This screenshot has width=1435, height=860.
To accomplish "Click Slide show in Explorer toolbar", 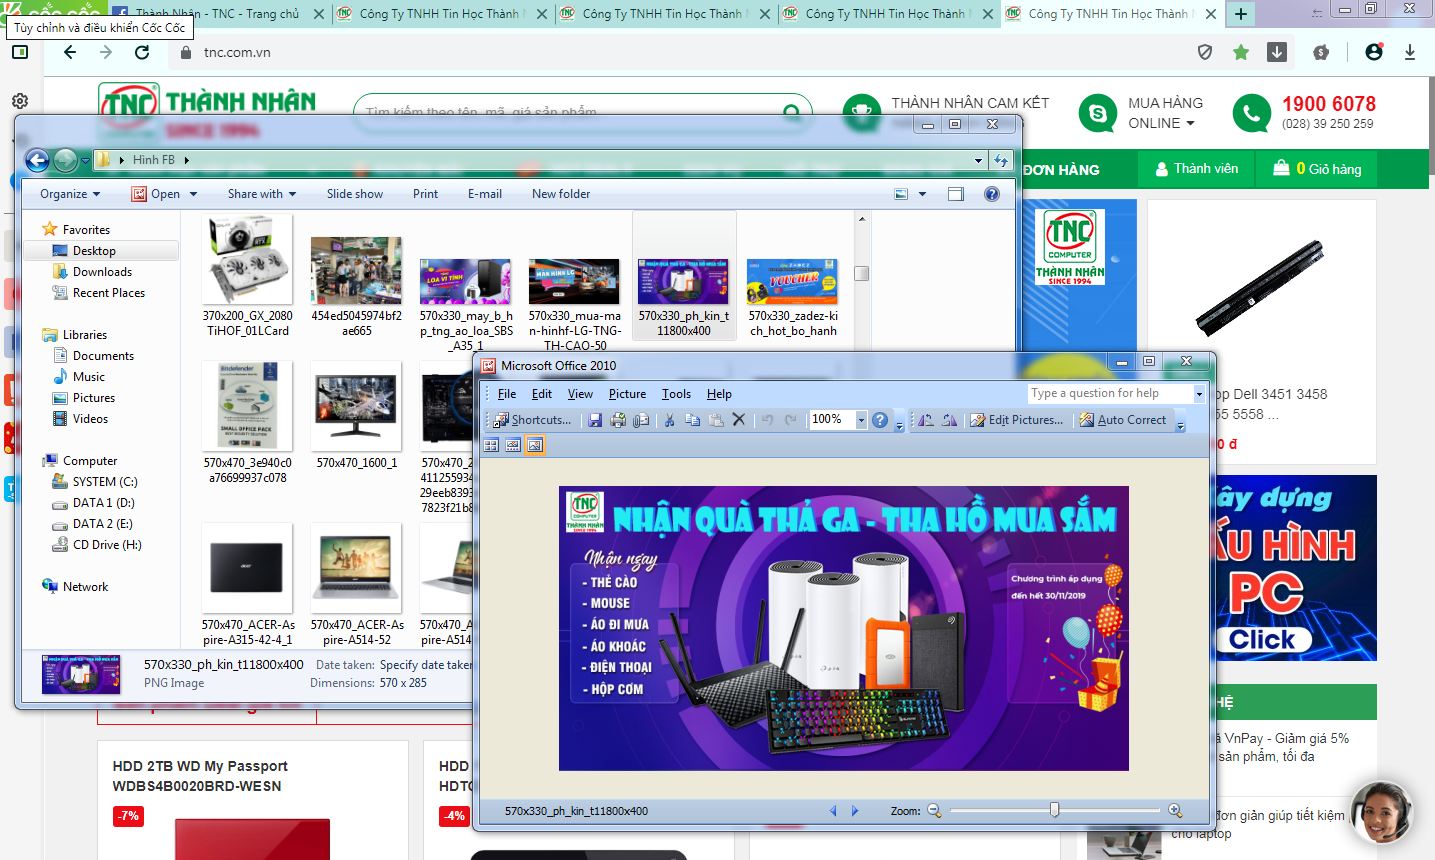I will pos(355,194).
